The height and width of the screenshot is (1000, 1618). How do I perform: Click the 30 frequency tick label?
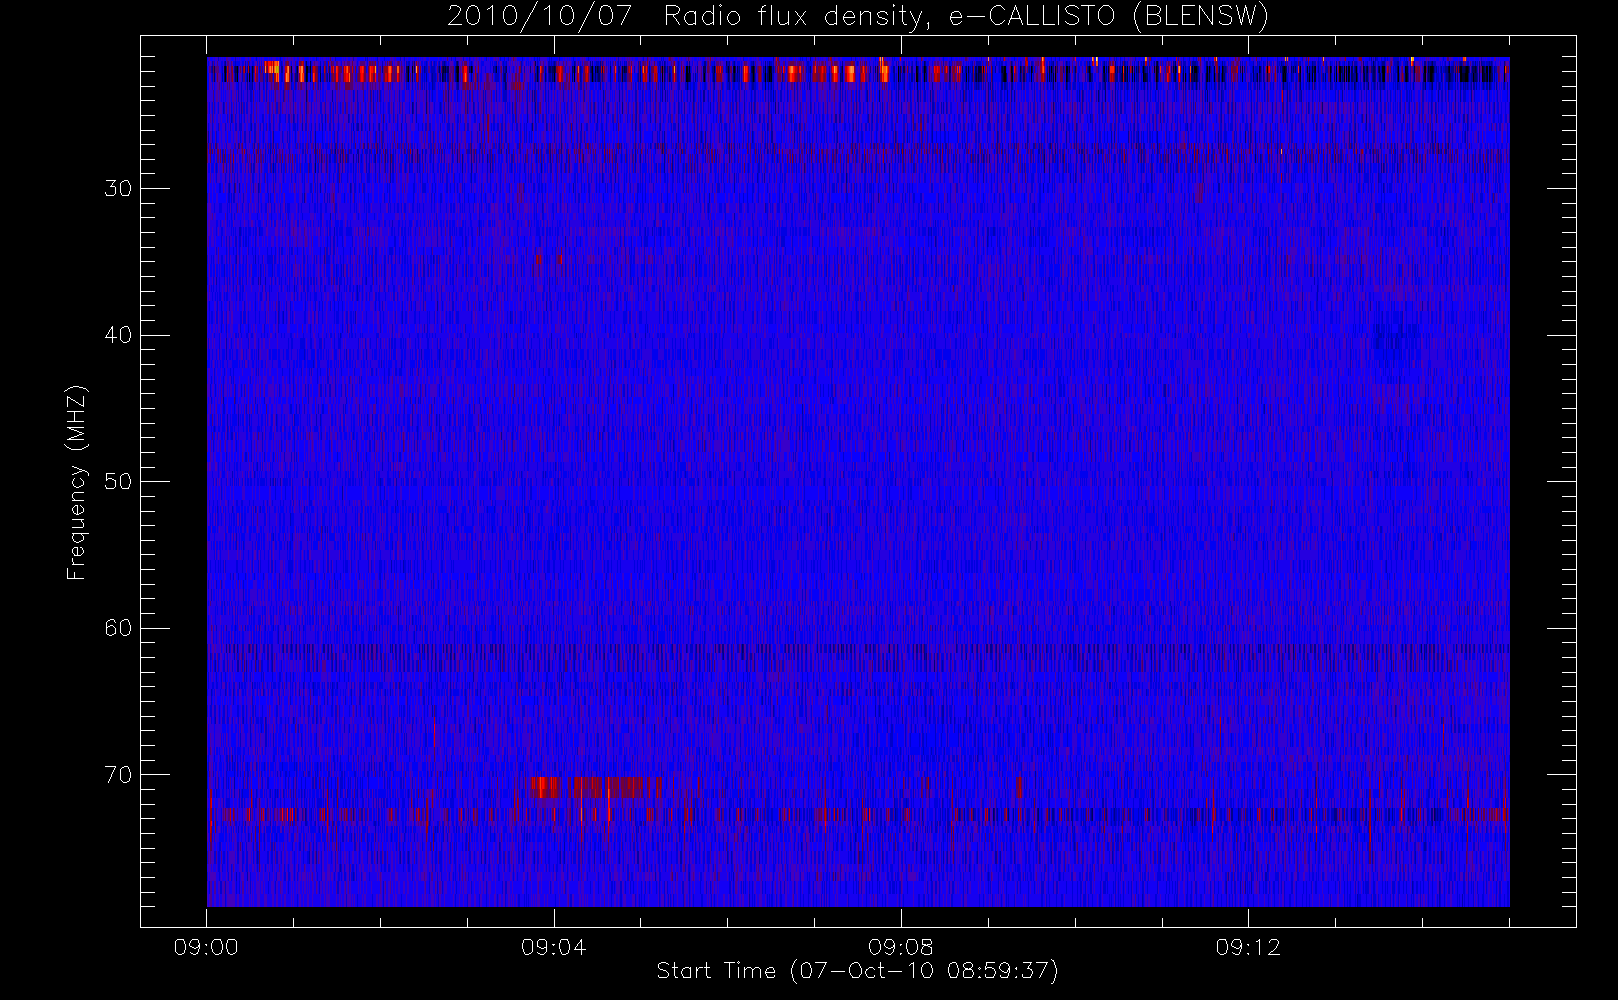point(117,188)
